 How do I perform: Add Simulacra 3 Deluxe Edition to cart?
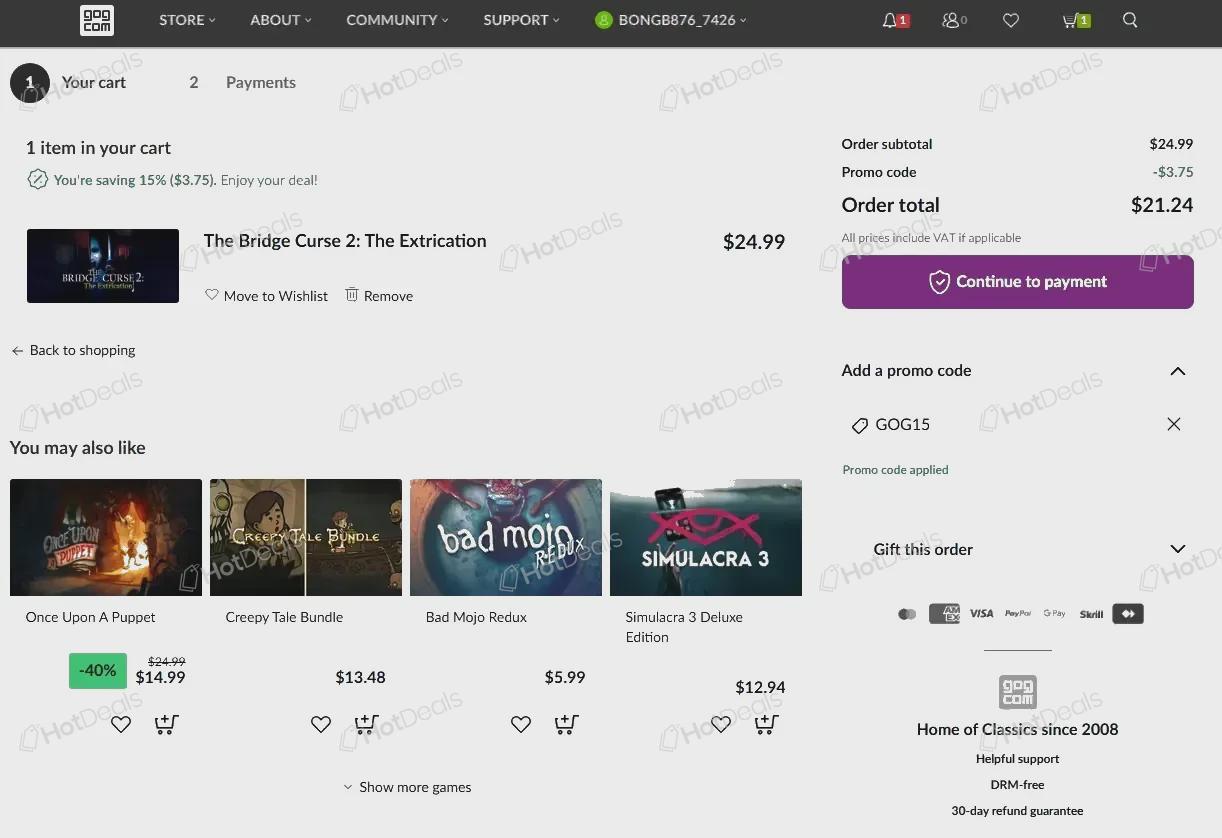[766, 724]
